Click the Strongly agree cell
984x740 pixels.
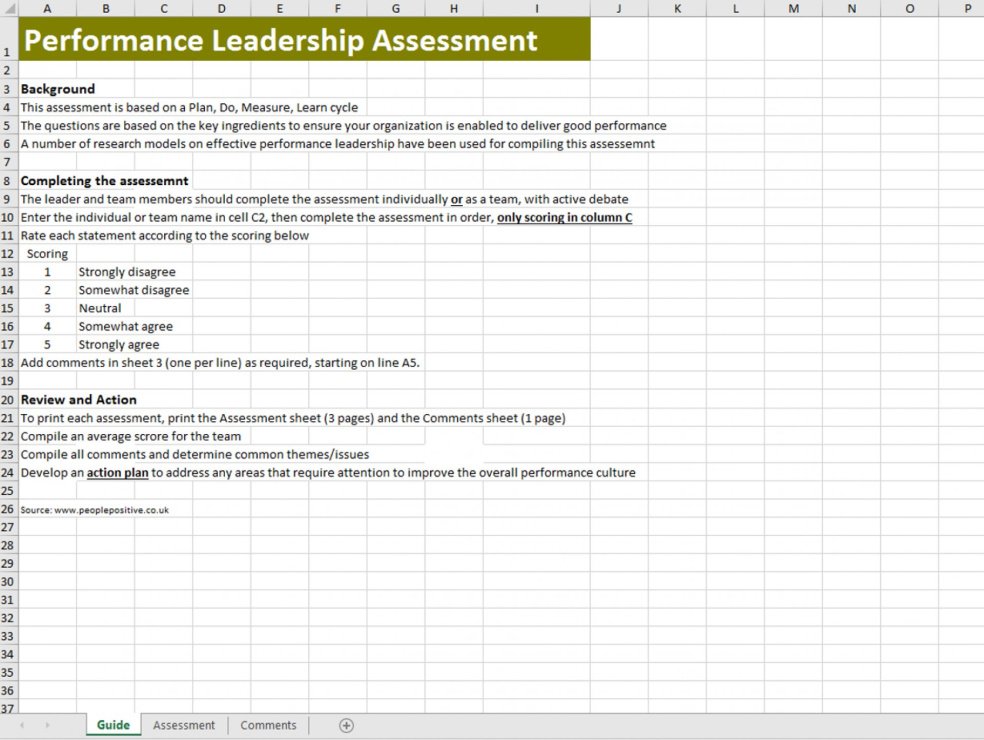click(118, 344)
